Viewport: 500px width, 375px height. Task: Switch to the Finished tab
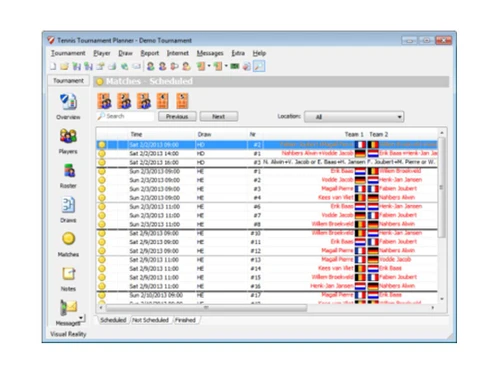[185, 320]
